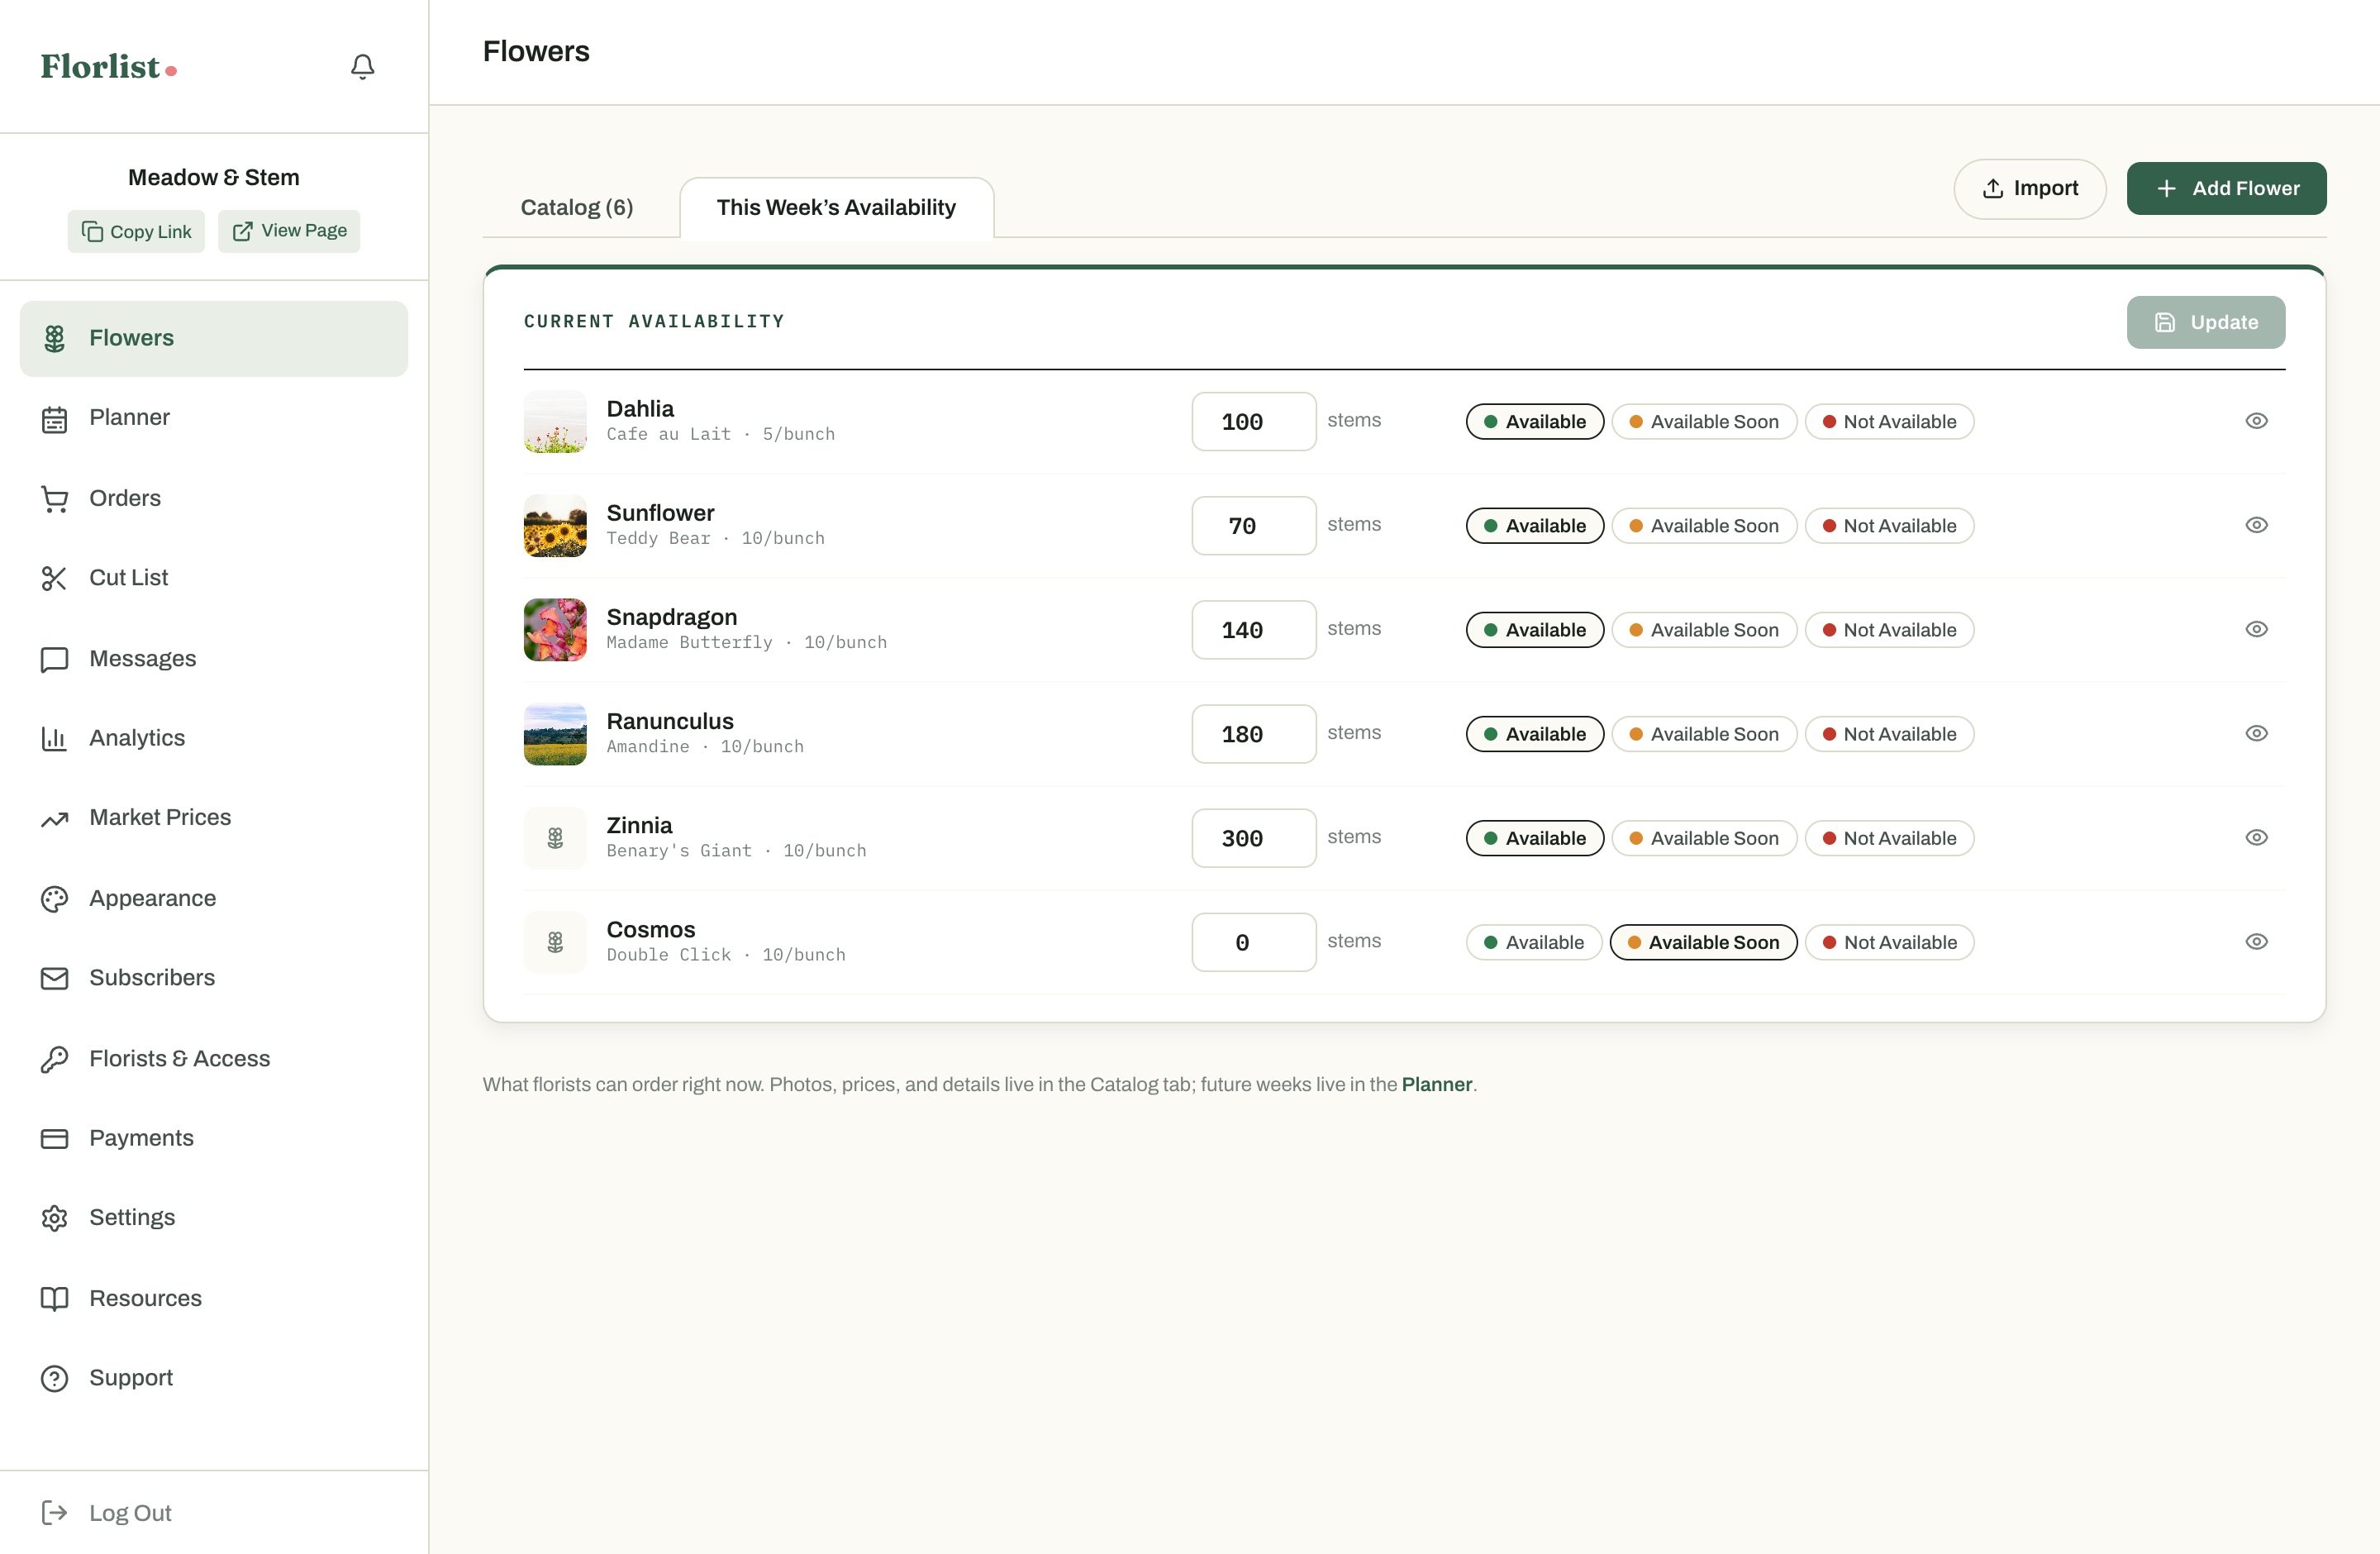Click Log Out
The height and width of the screenshot is (1554, 2380).
[106, 1513]
